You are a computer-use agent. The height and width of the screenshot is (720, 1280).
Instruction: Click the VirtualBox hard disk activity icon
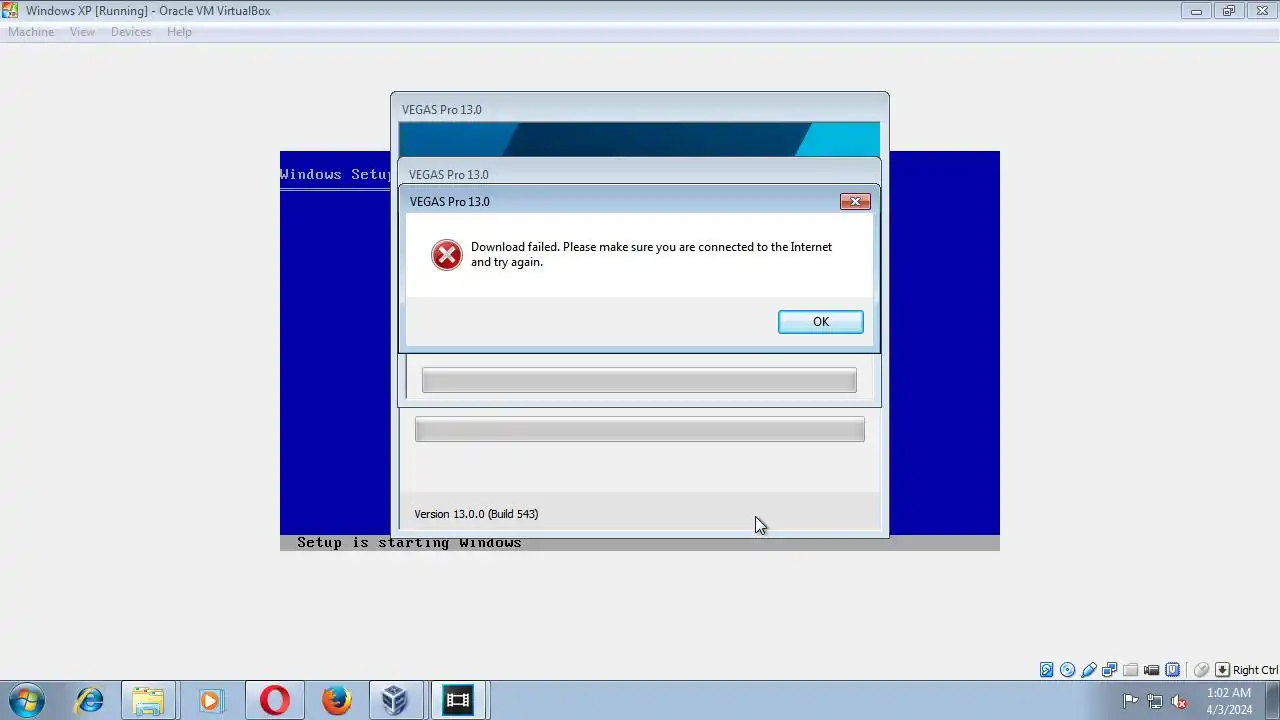[1046, 670]
